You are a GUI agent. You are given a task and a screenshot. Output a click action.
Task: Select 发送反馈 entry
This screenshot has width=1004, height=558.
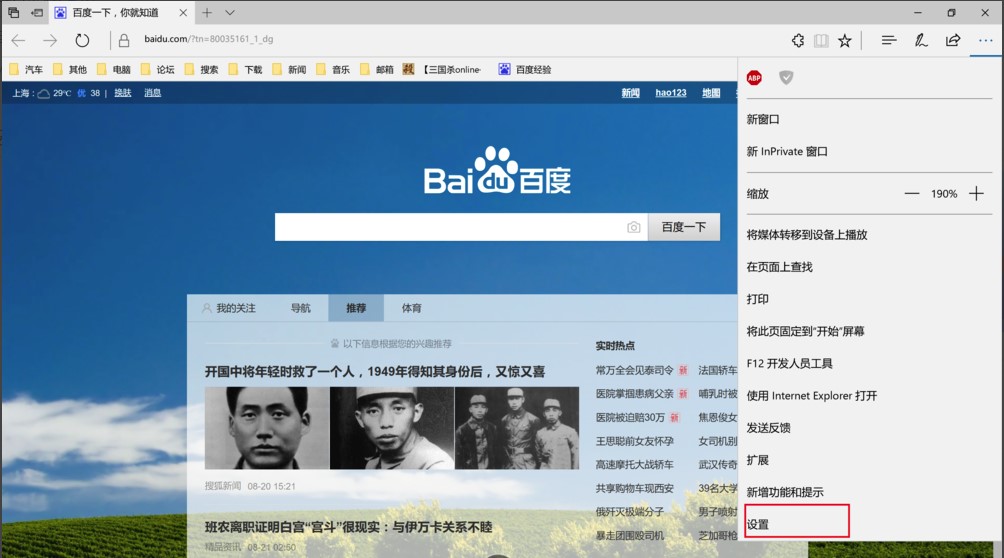click(x=768, y=427)
